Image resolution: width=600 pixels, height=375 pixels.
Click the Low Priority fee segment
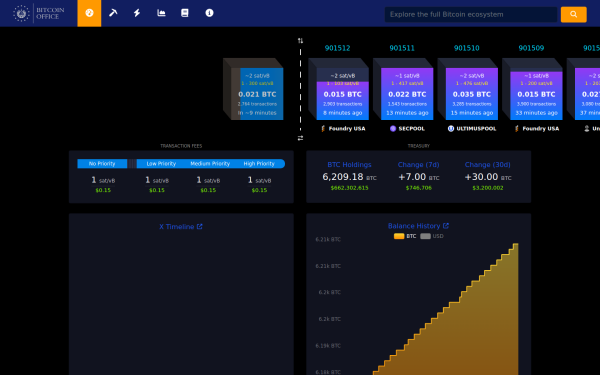(x=161, y=164)
